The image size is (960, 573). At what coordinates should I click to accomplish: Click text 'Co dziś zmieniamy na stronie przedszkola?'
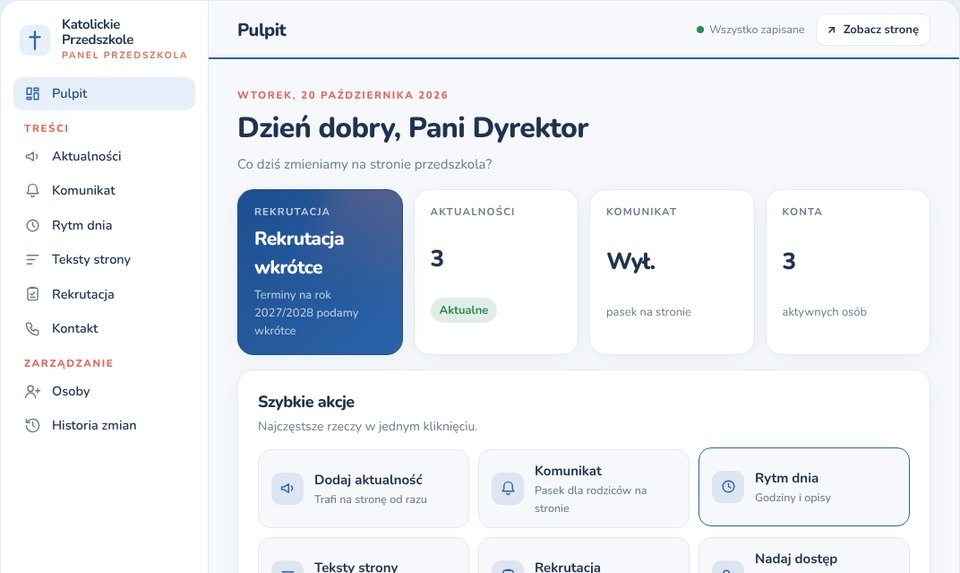(x=364, y=165)
